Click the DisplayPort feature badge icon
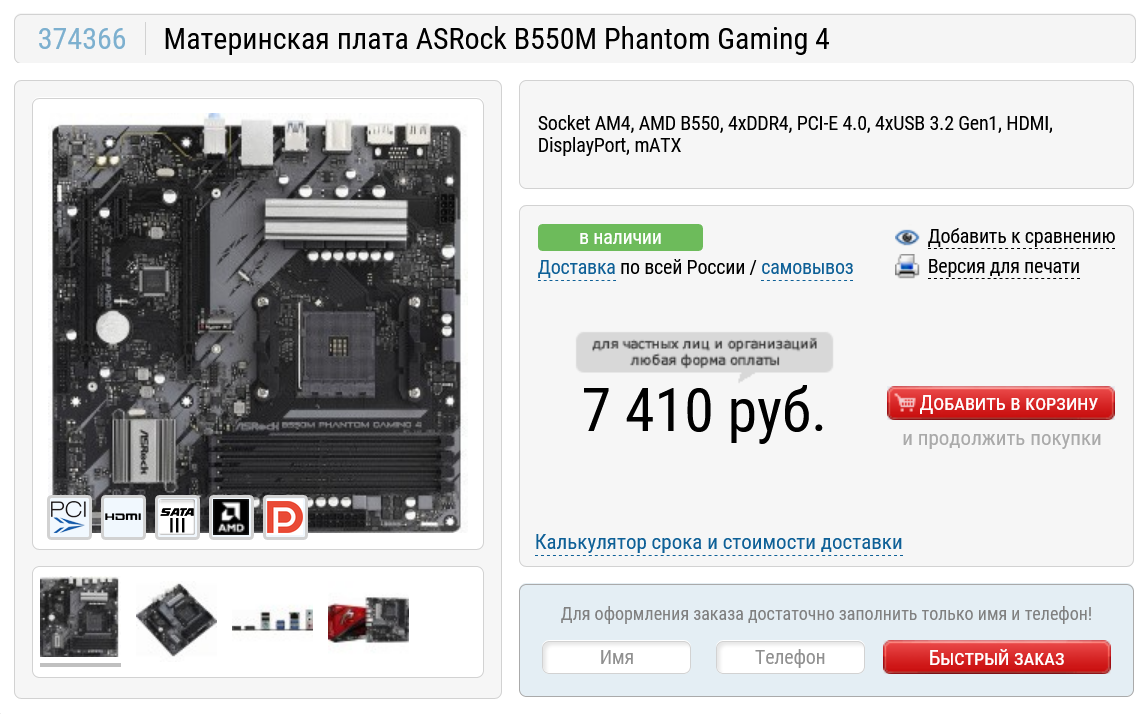Viewport: 1147px width, 714px height. tap(285, 516)
